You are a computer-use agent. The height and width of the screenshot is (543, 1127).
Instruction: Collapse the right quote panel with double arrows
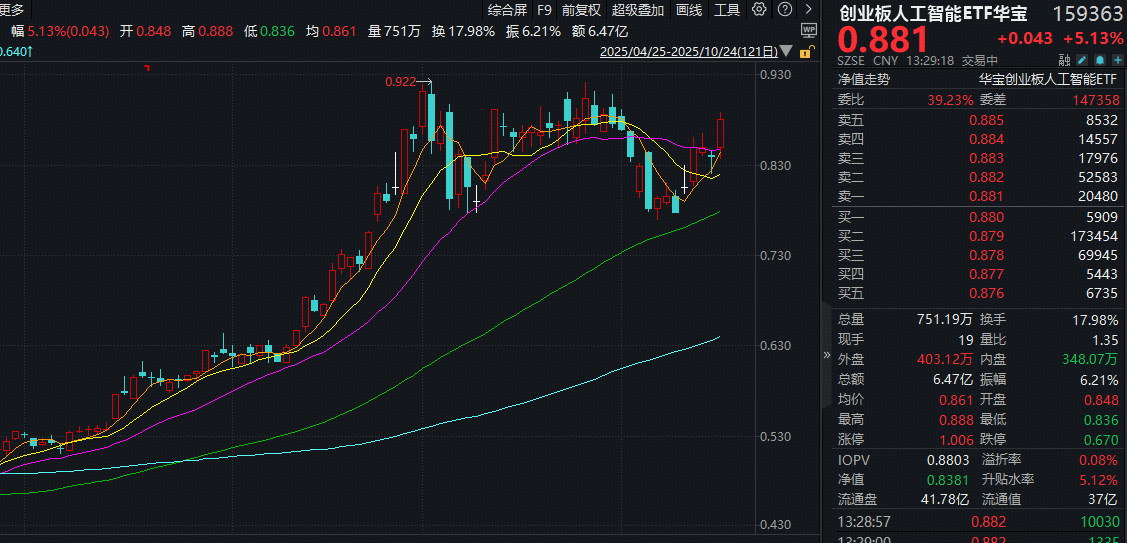(827, 354)
